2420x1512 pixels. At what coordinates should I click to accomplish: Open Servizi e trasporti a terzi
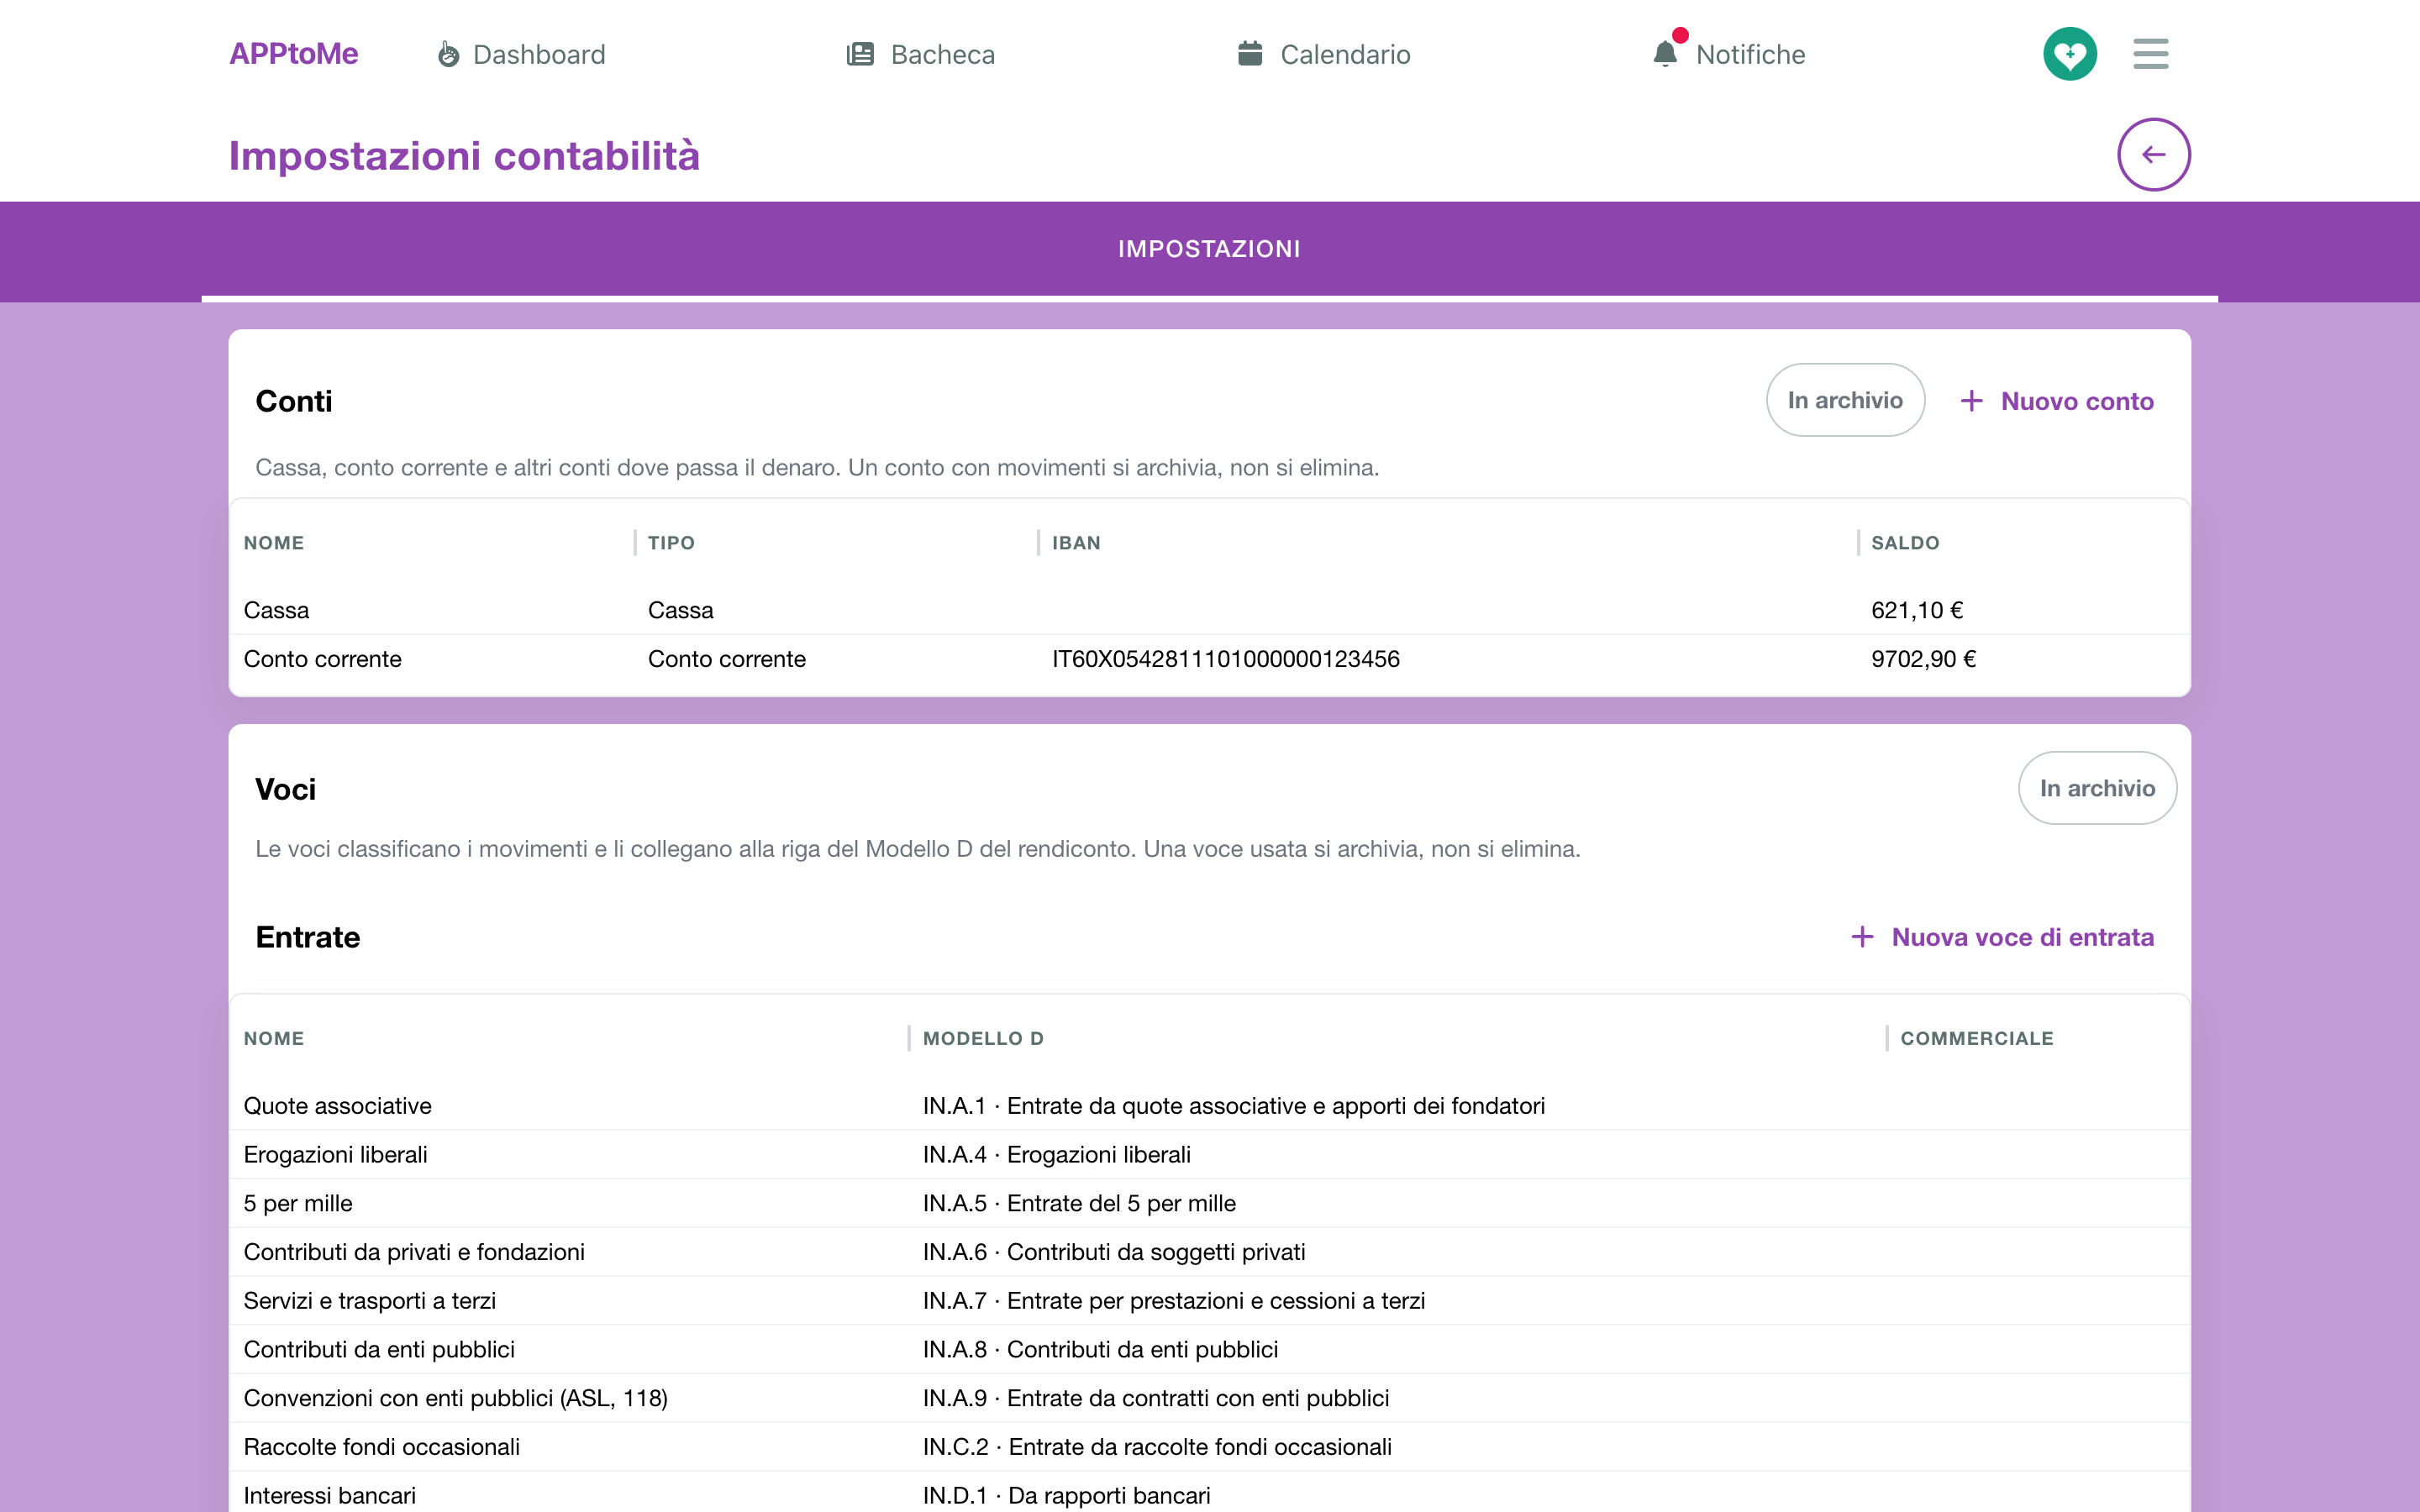pos(370,1301)
